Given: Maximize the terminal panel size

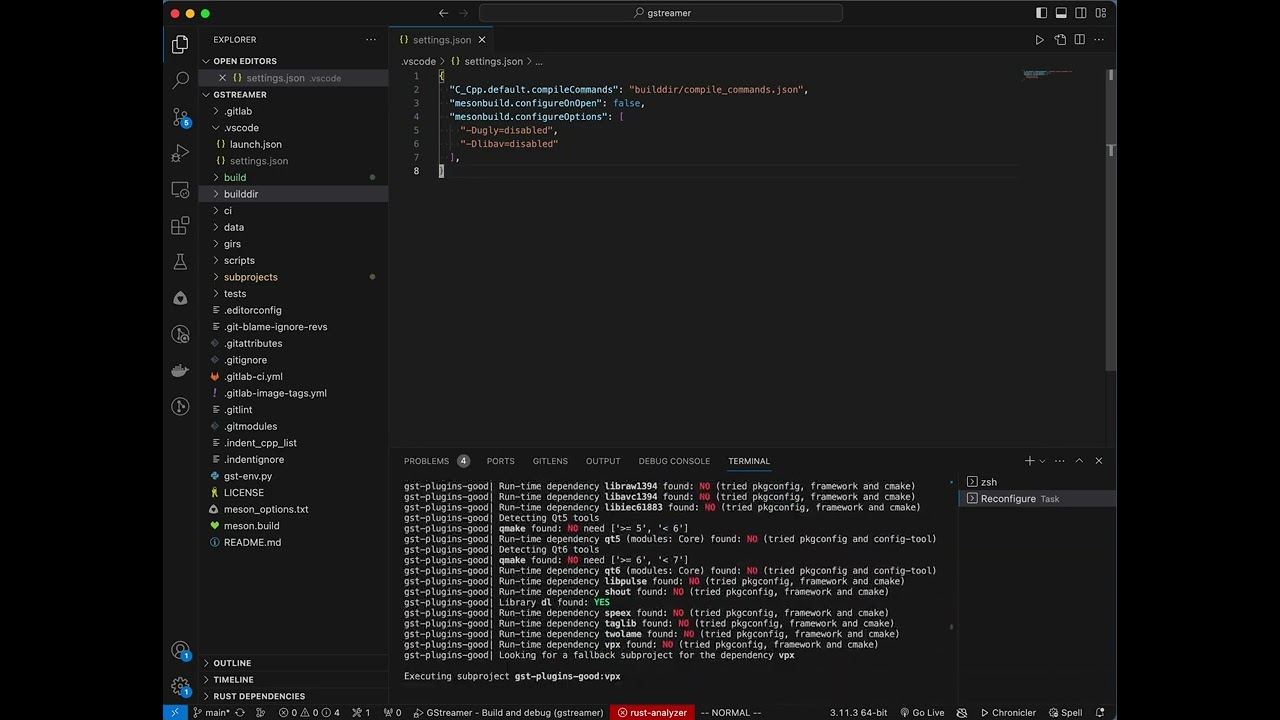Looking at the screenshot, I should (x=1079, y=461).
